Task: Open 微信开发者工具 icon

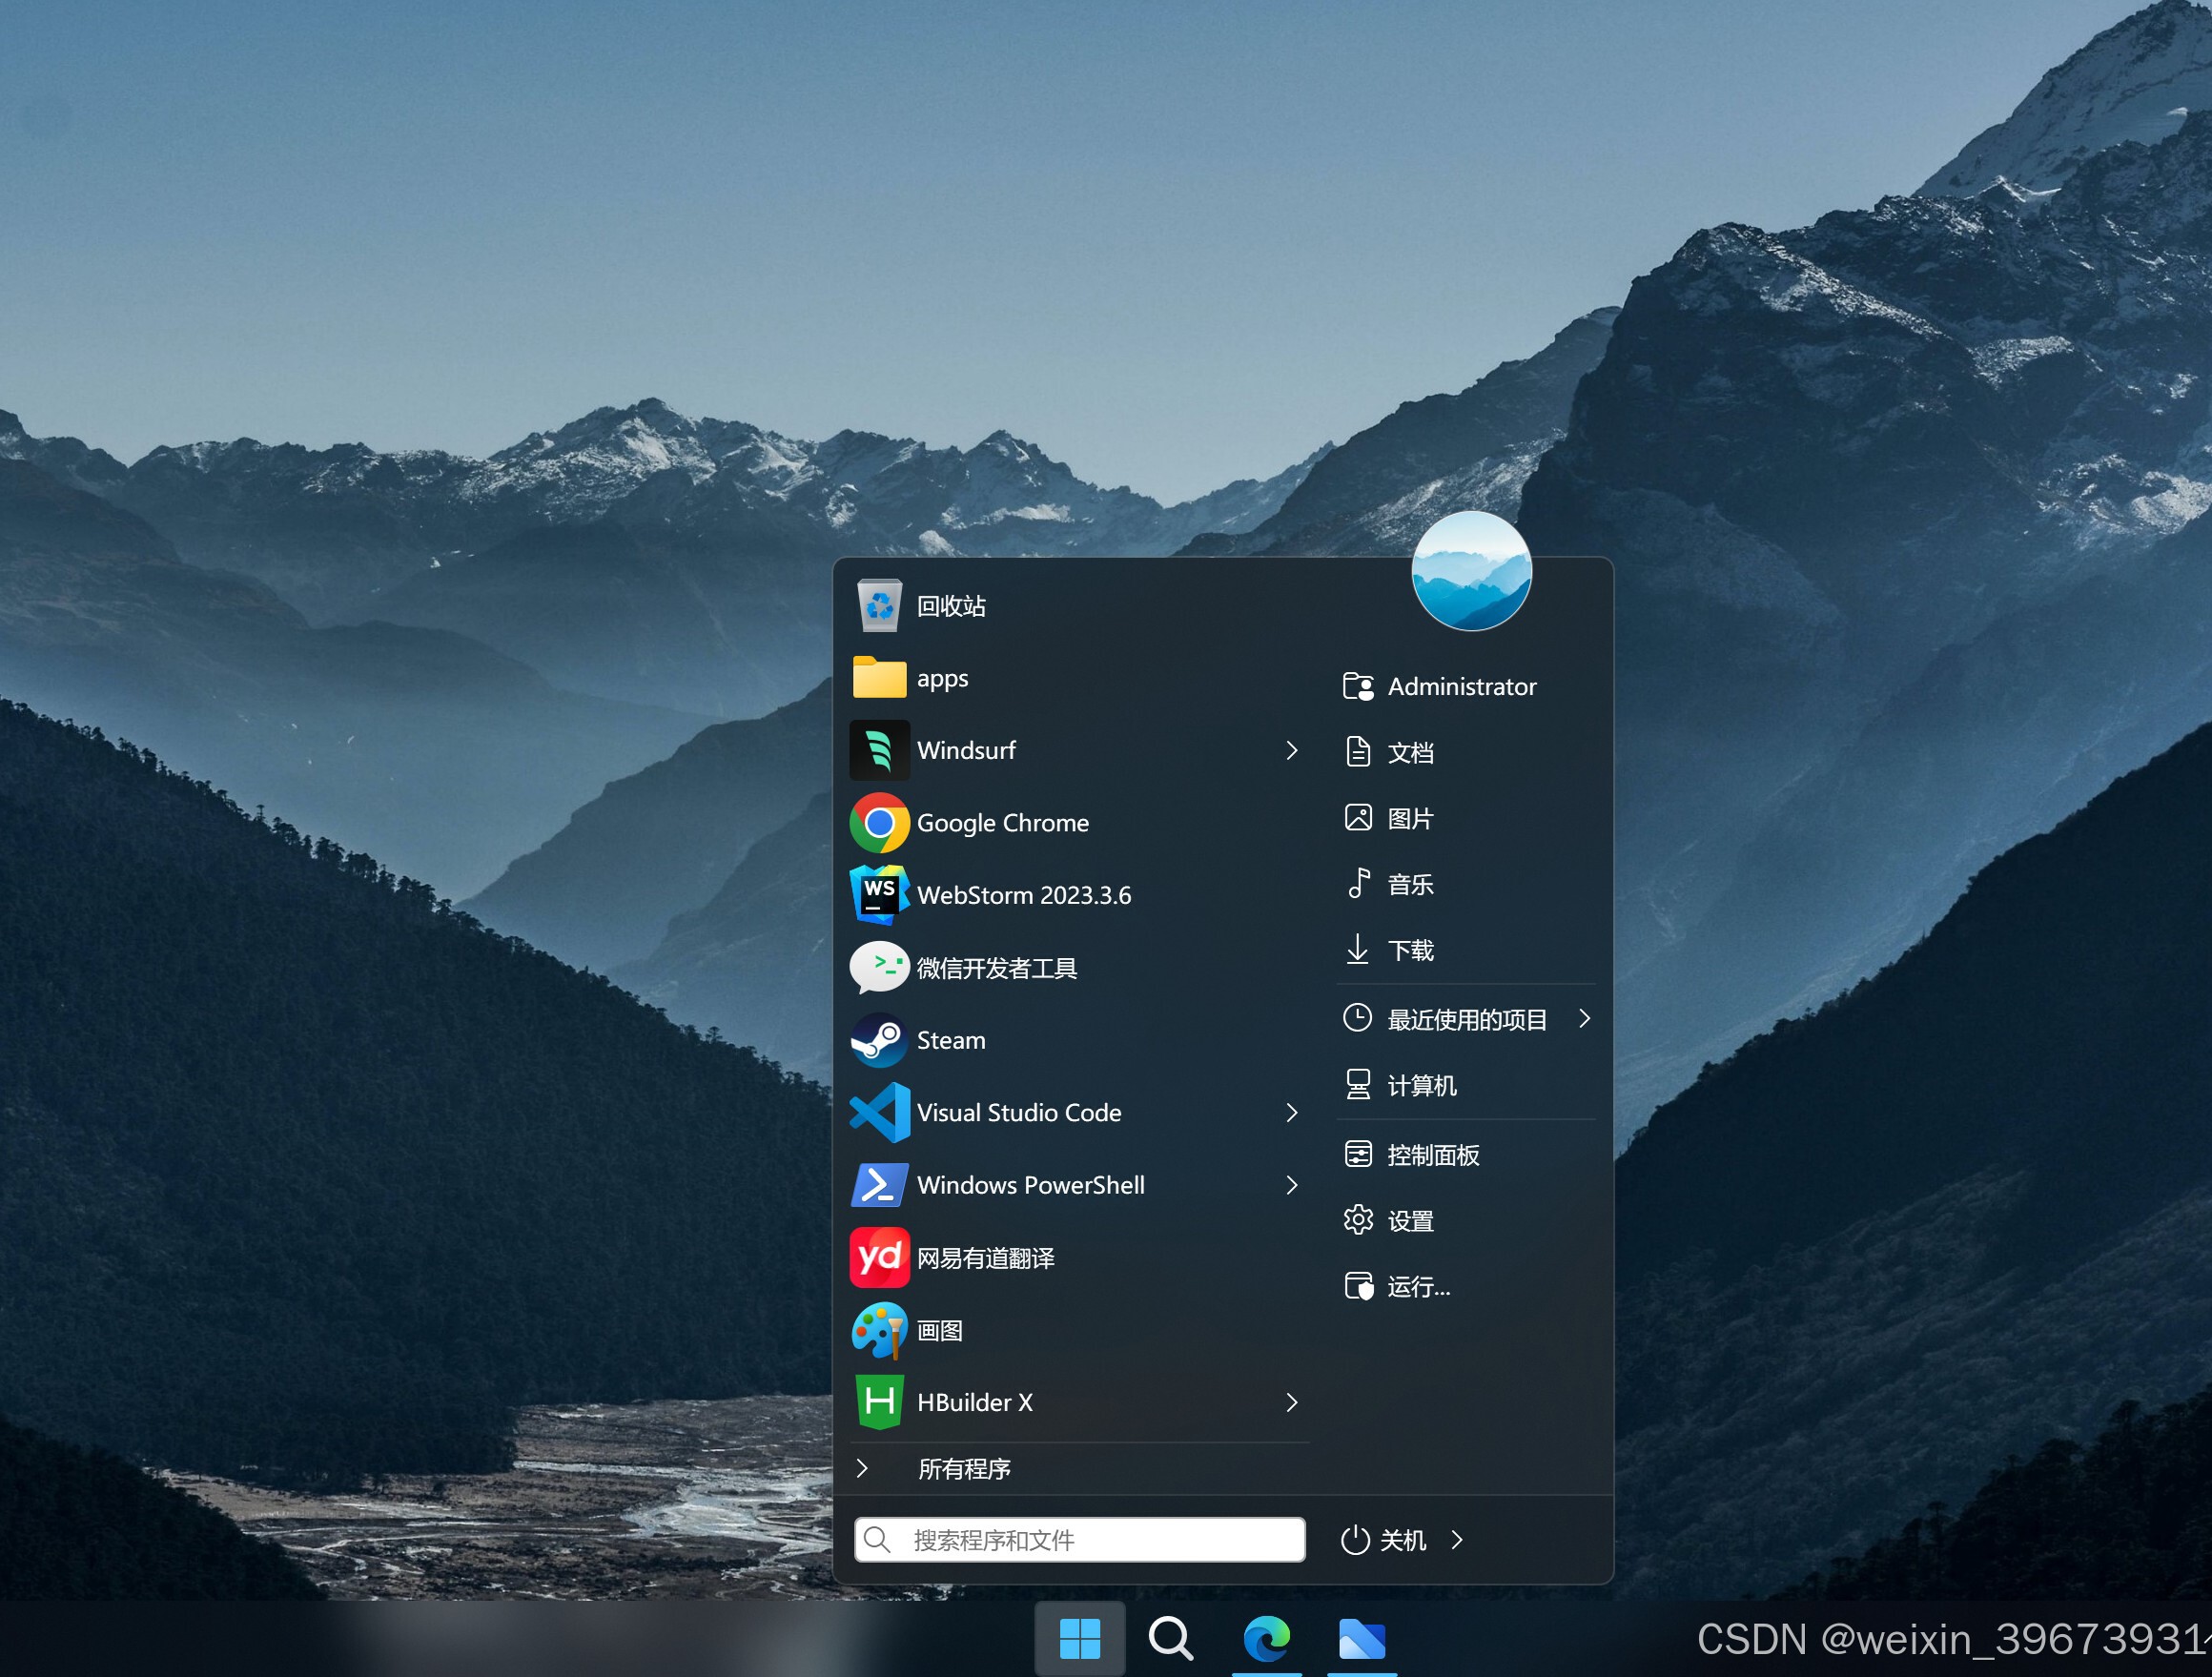Action: pyautogui.click(x=879, y=968)
